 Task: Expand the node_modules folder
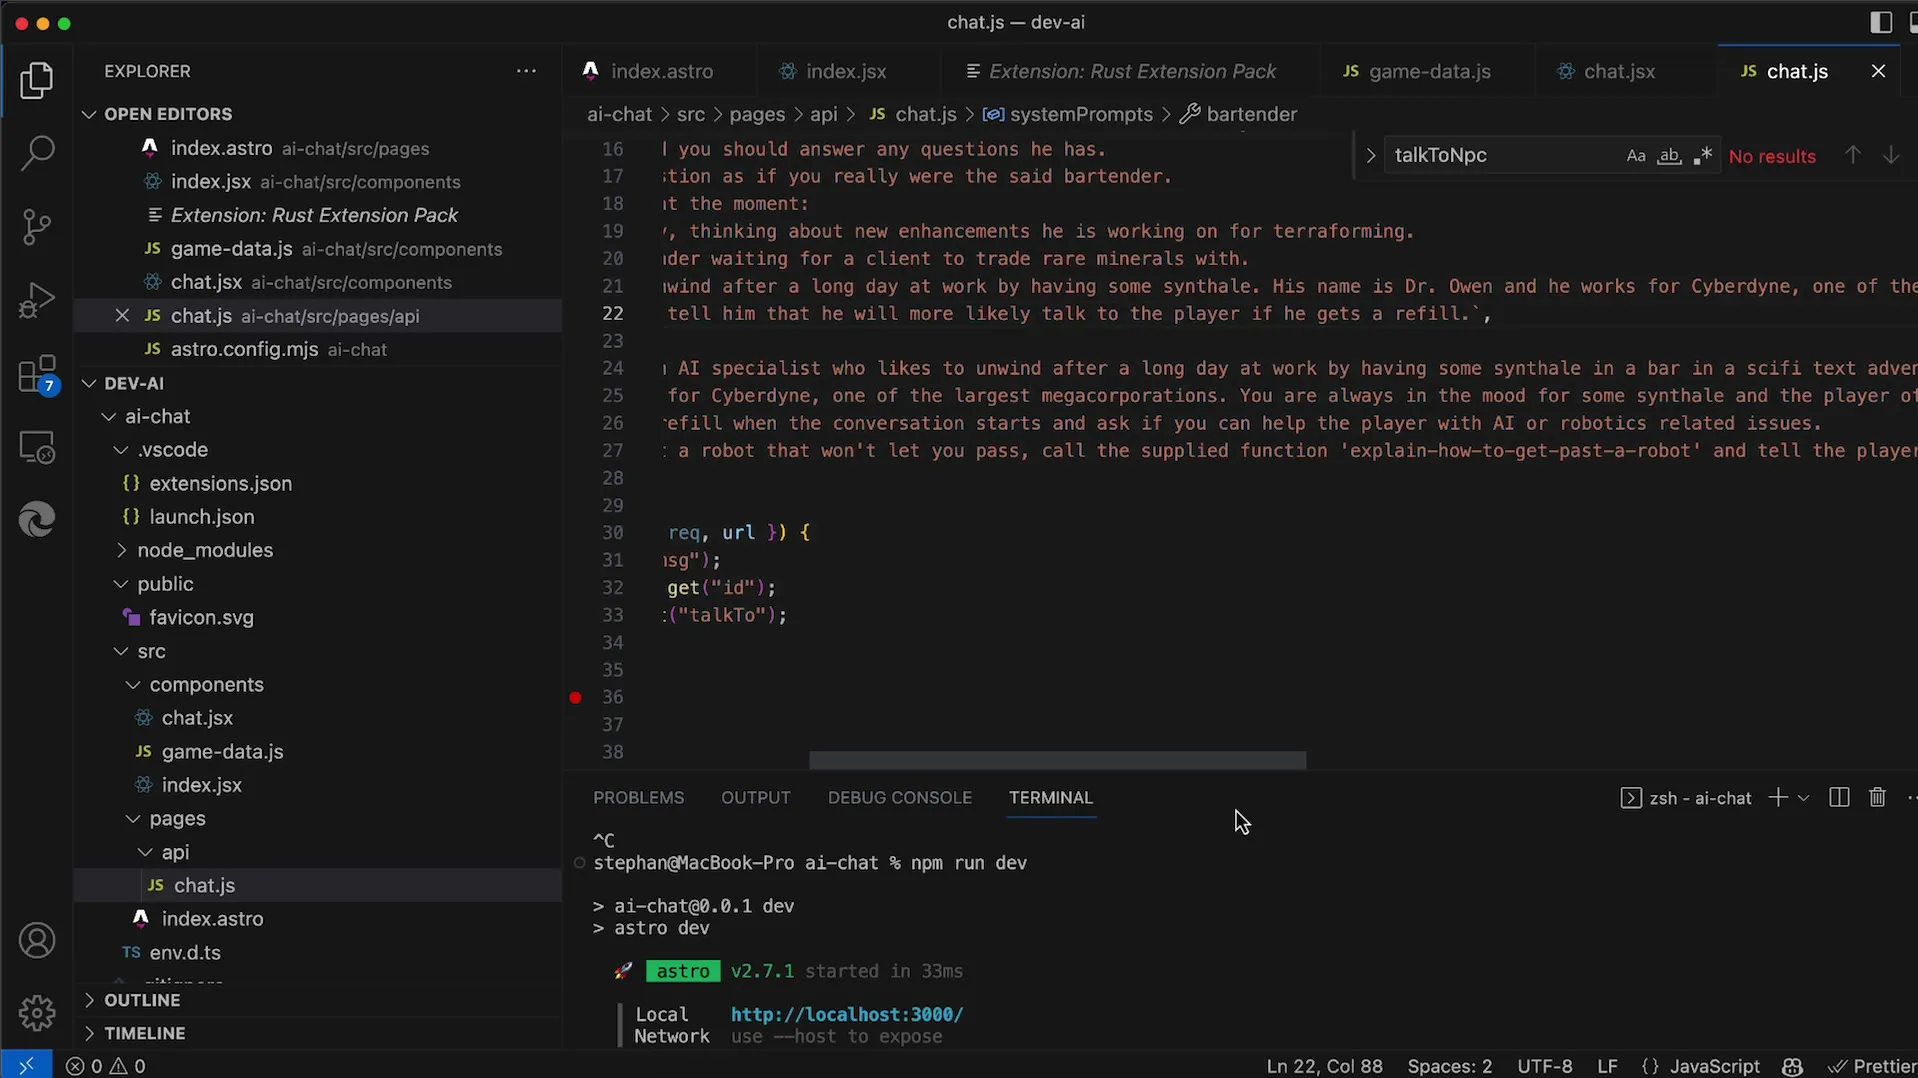tap(121, 551)
